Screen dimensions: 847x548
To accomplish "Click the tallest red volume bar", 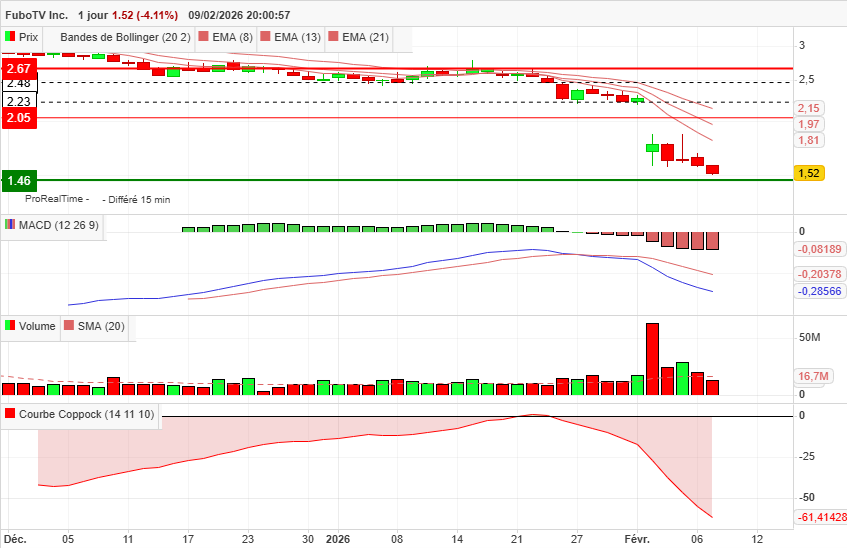I will pyautogui.click(x=653, y=359).
